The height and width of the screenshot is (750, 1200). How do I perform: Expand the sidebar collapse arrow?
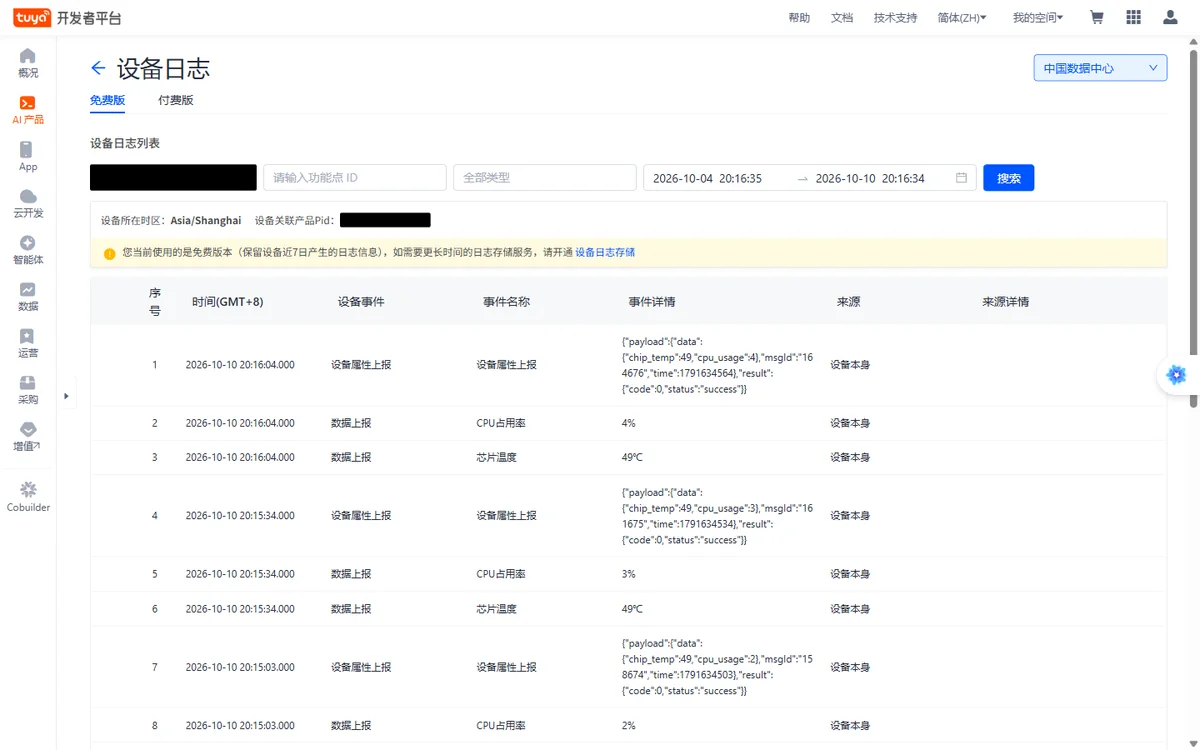click(66, 396)
